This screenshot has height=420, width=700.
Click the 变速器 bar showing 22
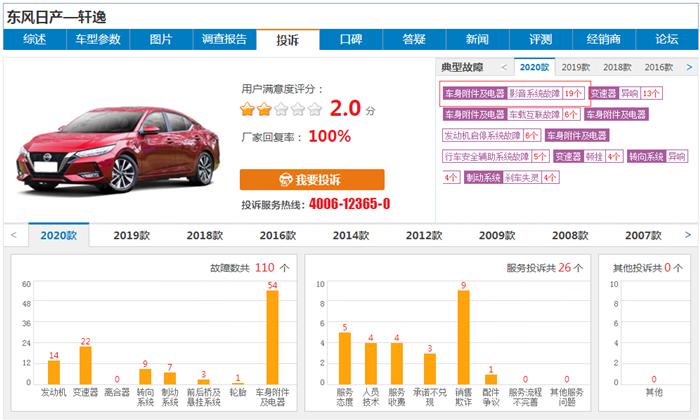pos(85,365)
